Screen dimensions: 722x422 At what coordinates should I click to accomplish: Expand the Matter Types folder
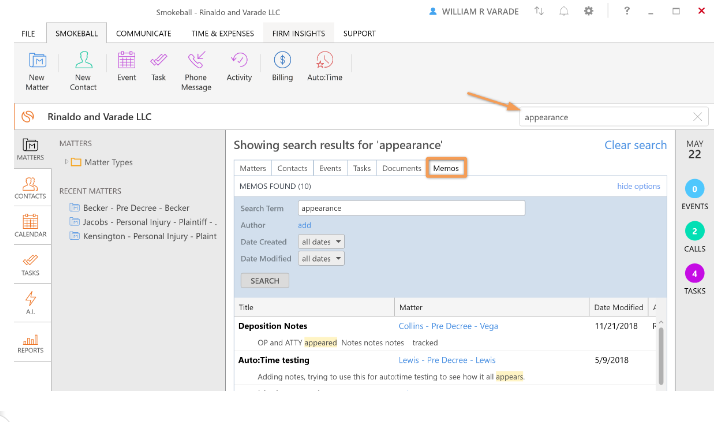pyautogui.click(x=66, y=162)
